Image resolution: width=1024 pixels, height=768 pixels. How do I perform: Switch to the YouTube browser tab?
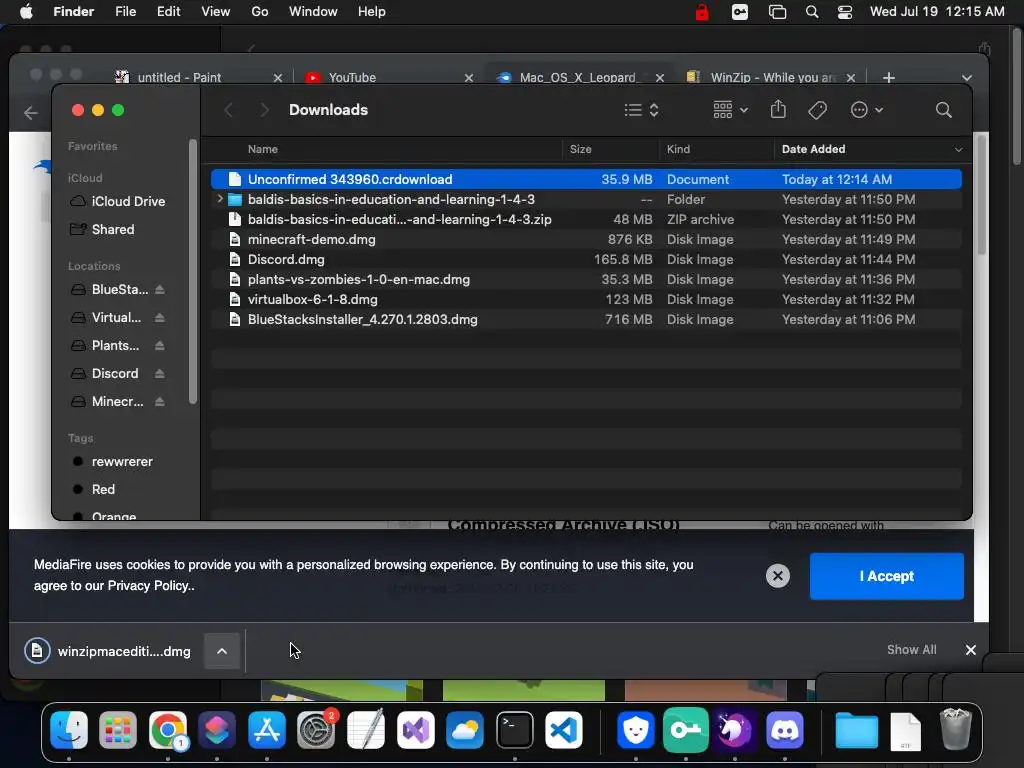387,77
